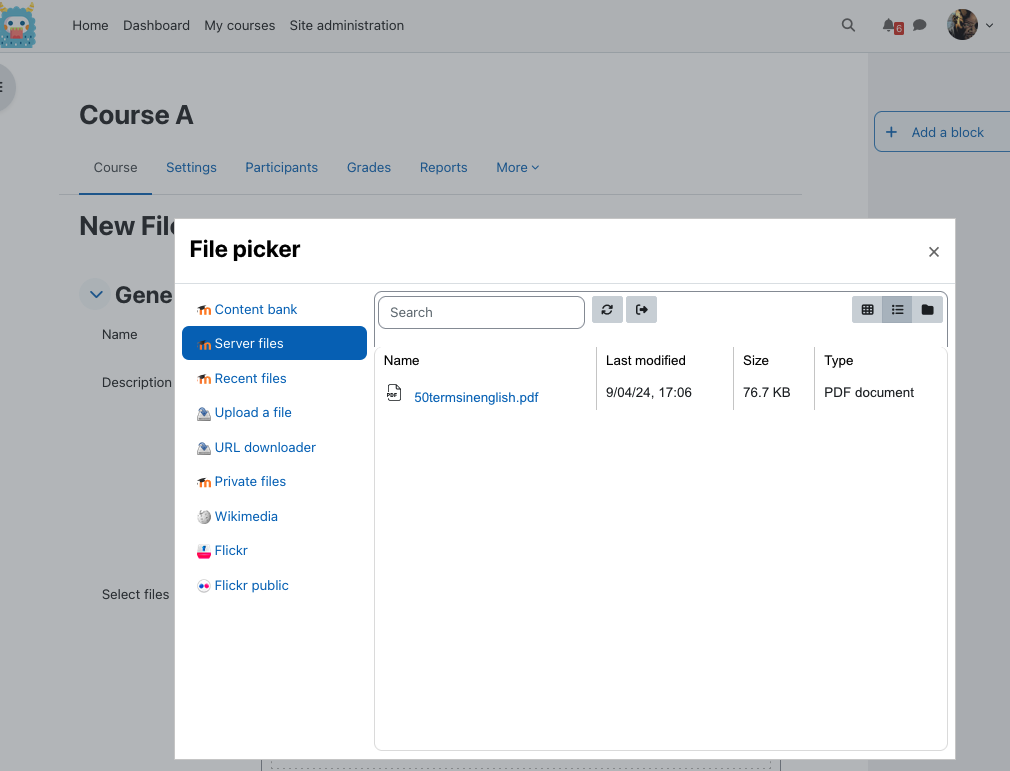Click the File picker title
This screenshot has width=1010, height=771.
coord(245,249)
